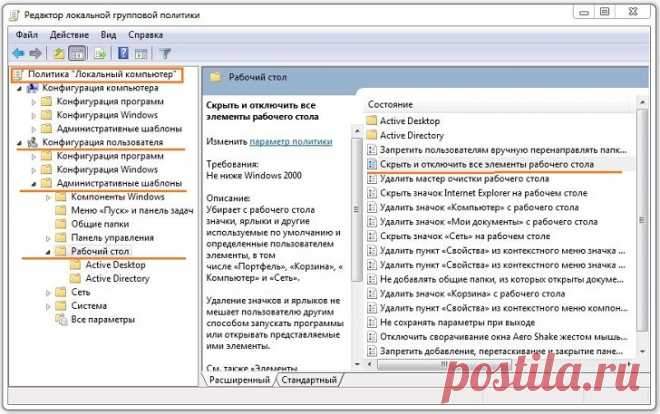The height and width of the screenshot is (414, 660).
Task: Click the Filter funnel toolbar icon
Action: (x=165, y=53)
